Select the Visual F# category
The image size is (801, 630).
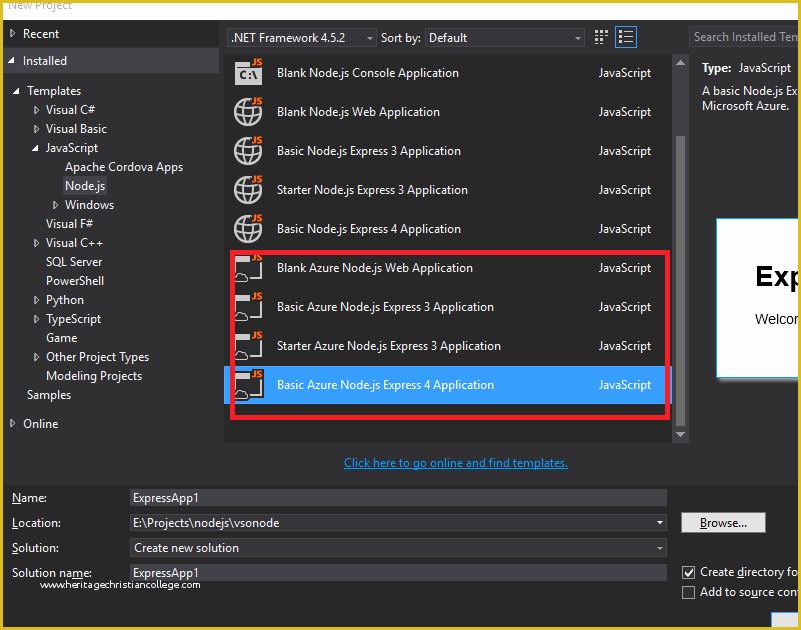coord(69,224)
